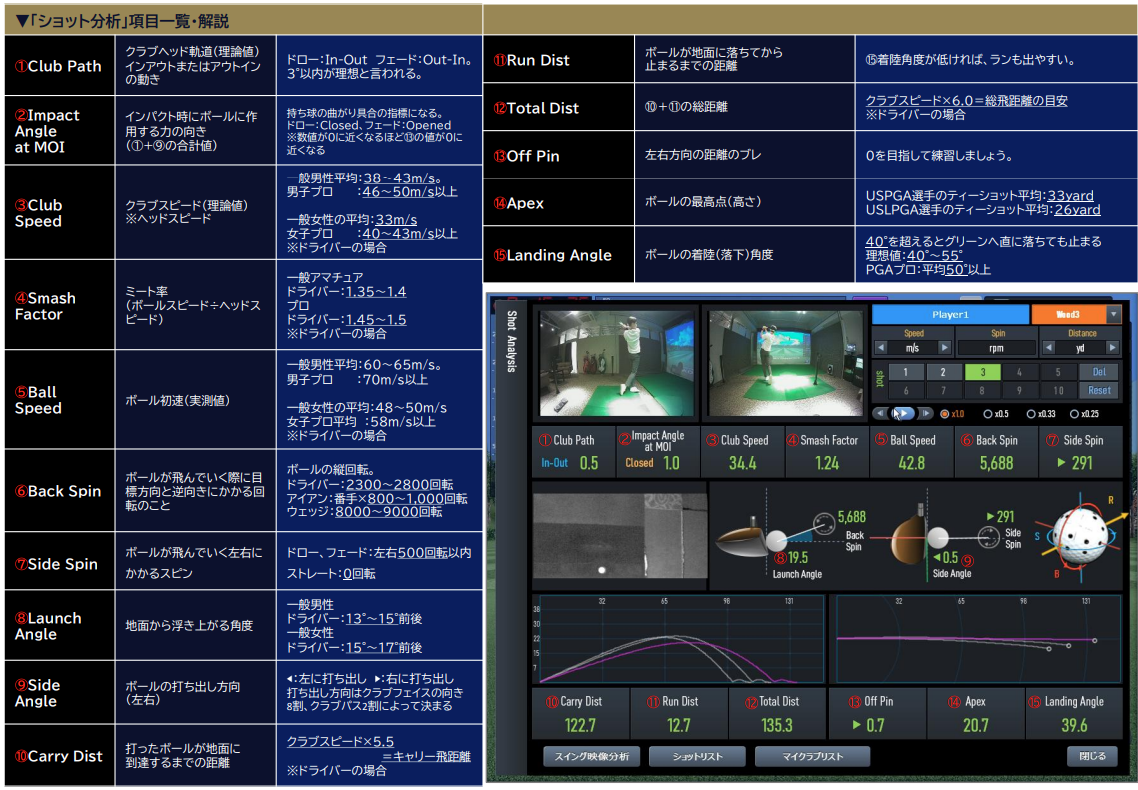Click the rpm Spin unit field
The image size is (1138, 790).
click(996, 348)
